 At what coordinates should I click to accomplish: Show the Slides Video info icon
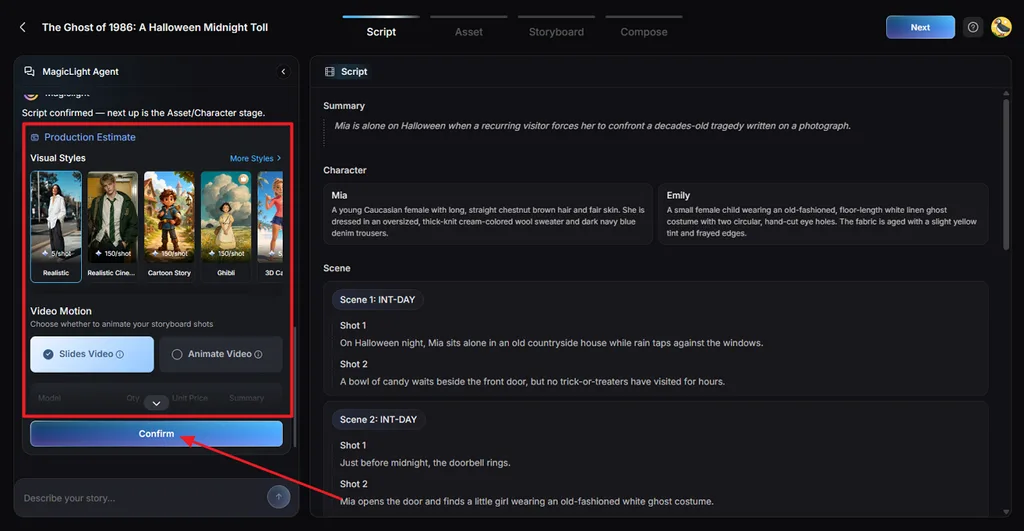point(120,355)
